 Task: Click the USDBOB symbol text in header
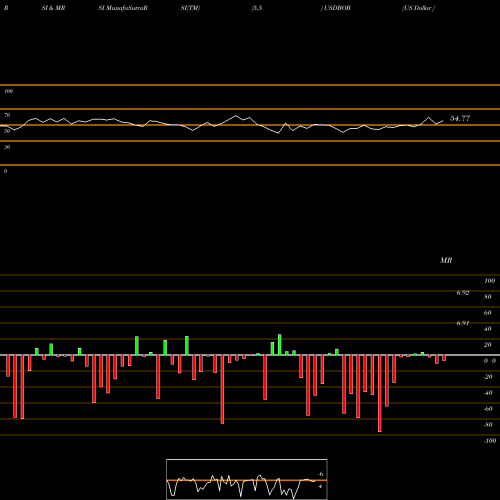pos(336,8)
